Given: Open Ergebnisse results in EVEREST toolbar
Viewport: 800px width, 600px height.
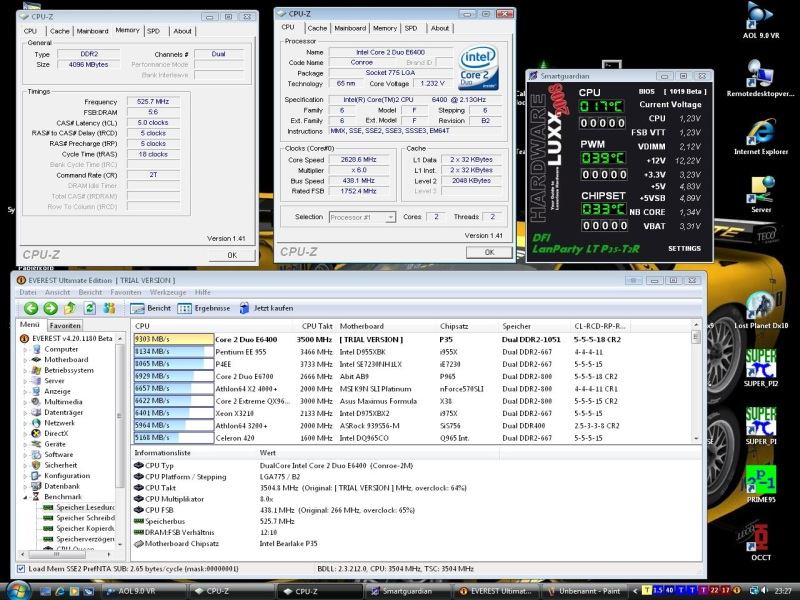Looking at the screenshot, I should [x=204, y=308].
